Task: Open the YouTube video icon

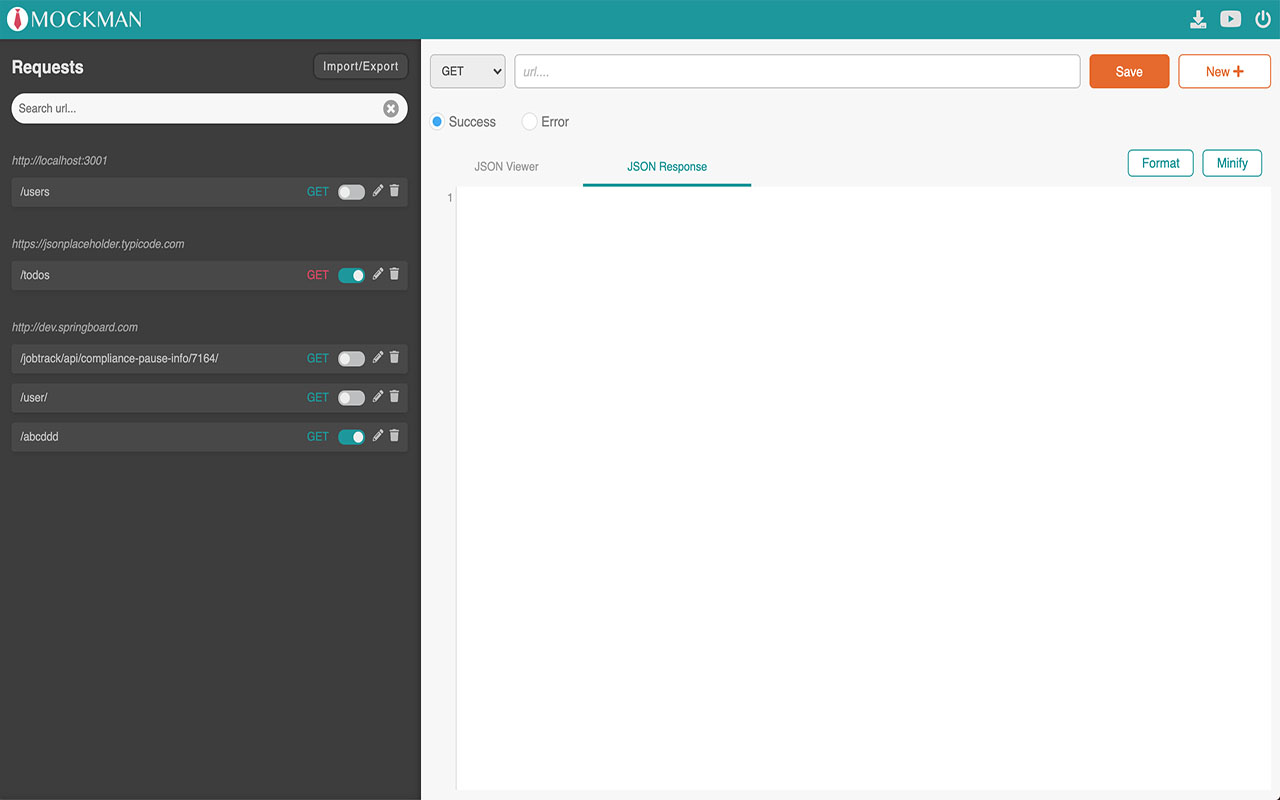Action: click(1231, 19)
